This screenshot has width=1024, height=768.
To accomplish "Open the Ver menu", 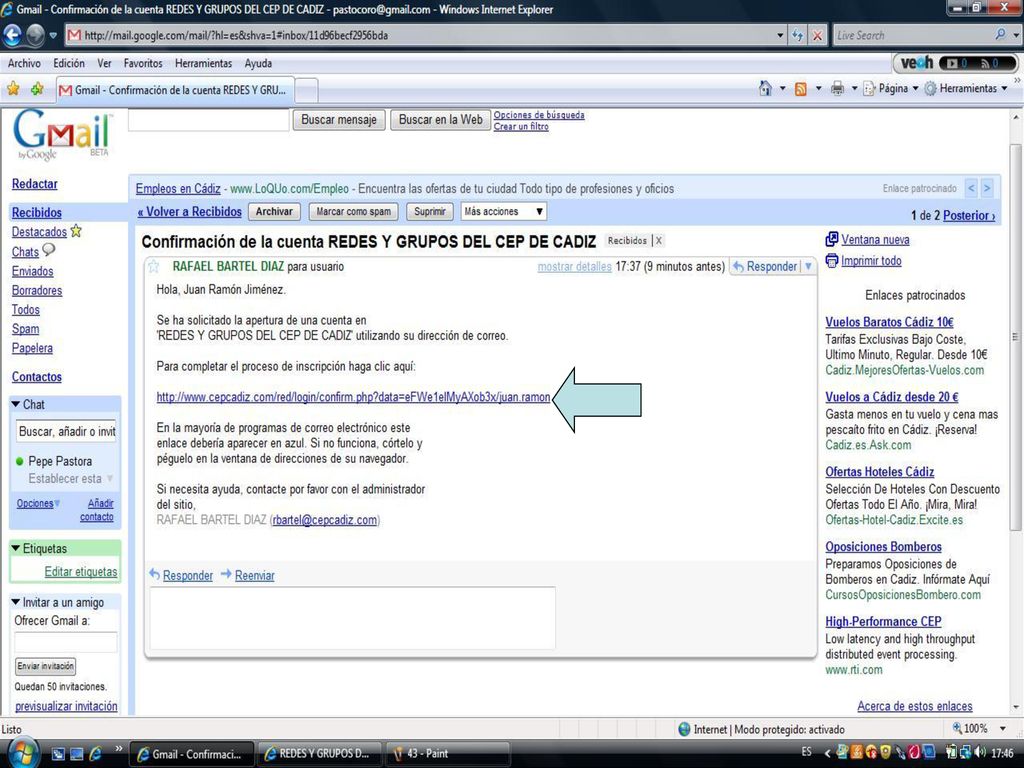I will (104, 63).
